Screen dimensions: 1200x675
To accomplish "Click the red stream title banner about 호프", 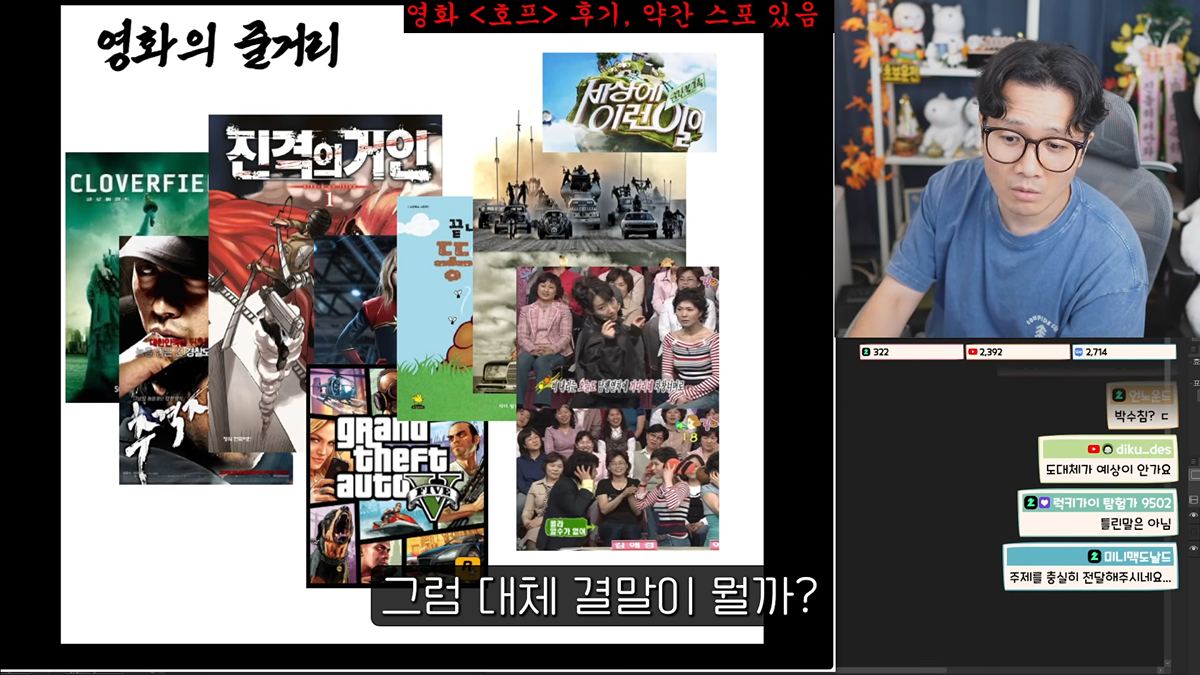I will click(x=618, y=16).
